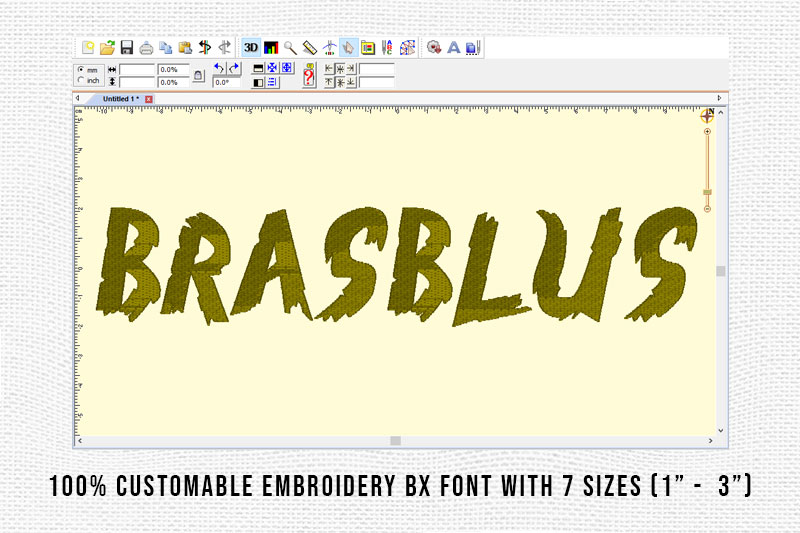Create lettering with the A icon
Viewport: 800px width, 533px height.
(x=454, y=48)
